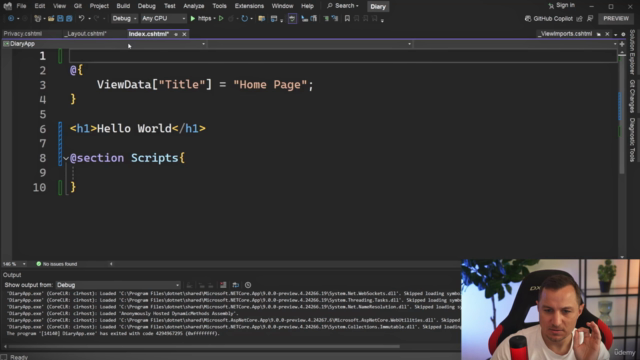Click the New Project toolbar icon
Viewport: 640px width, 360px height.
[38, 19]
